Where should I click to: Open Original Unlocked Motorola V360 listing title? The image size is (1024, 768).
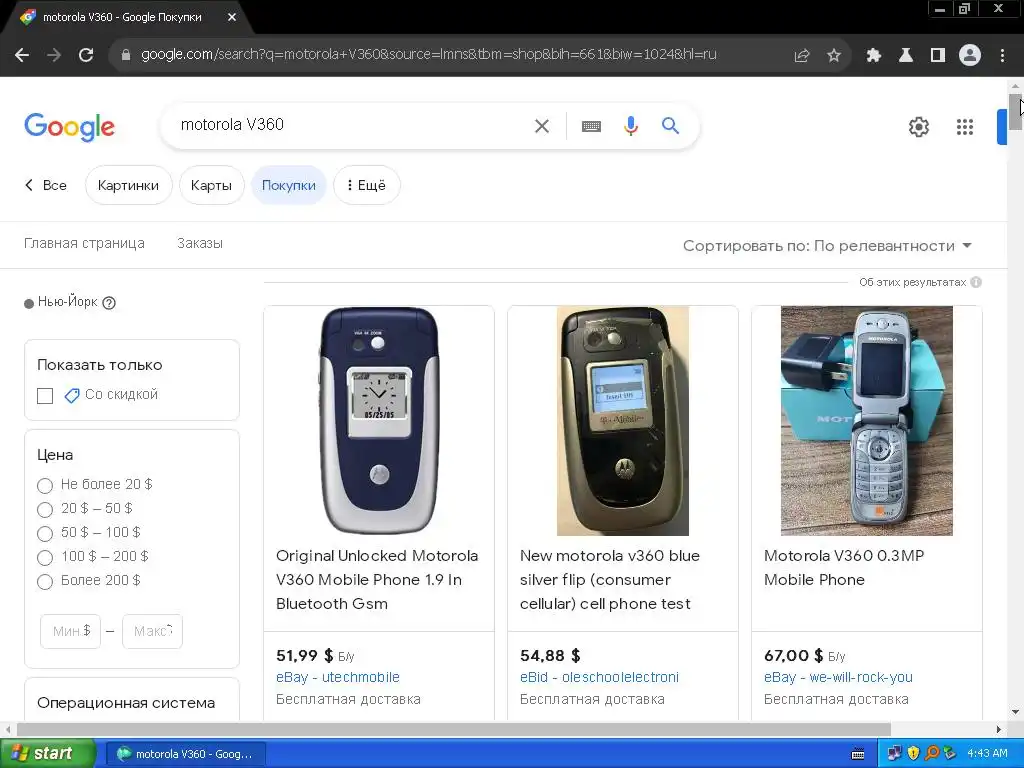click(x=377, y=579)
